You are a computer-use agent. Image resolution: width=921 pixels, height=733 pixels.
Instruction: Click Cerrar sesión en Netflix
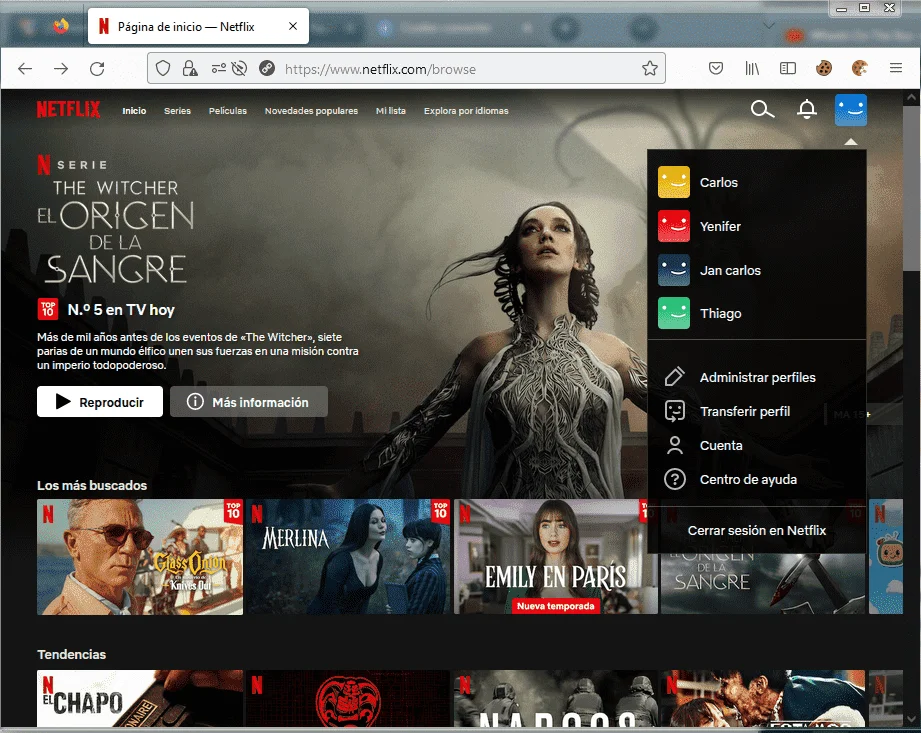pyautogui.click(x=757, y=530)
